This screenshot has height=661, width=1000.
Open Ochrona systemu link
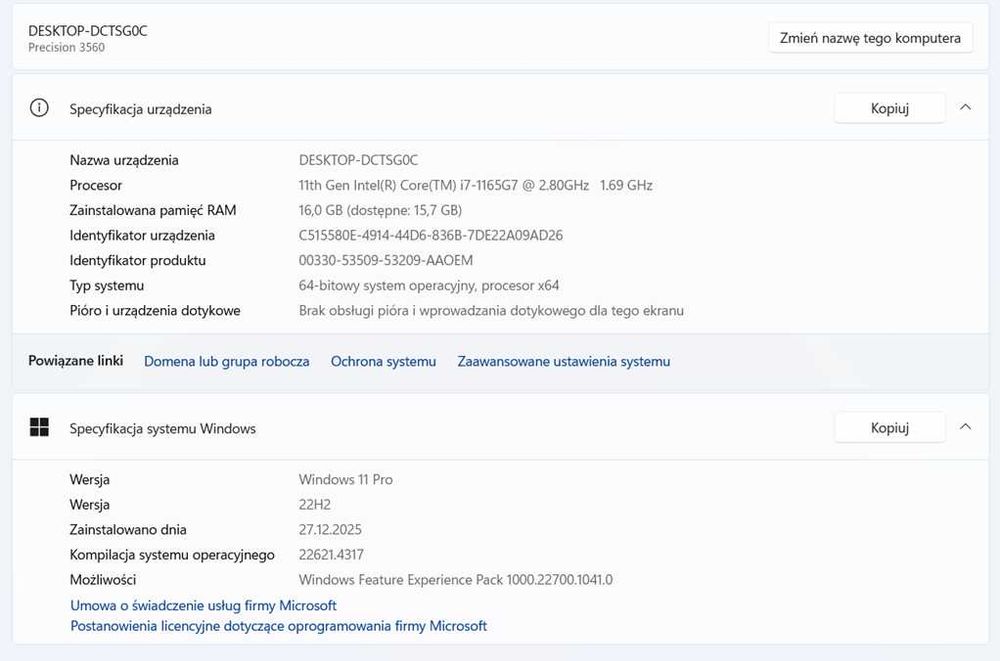click(x=383, y=362)
